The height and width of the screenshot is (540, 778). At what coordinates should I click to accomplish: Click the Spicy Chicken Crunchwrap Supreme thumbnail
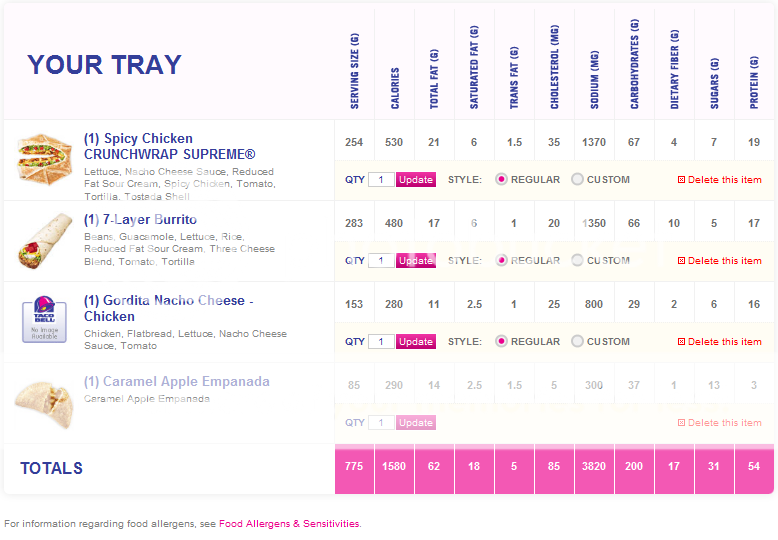[43, 158]
